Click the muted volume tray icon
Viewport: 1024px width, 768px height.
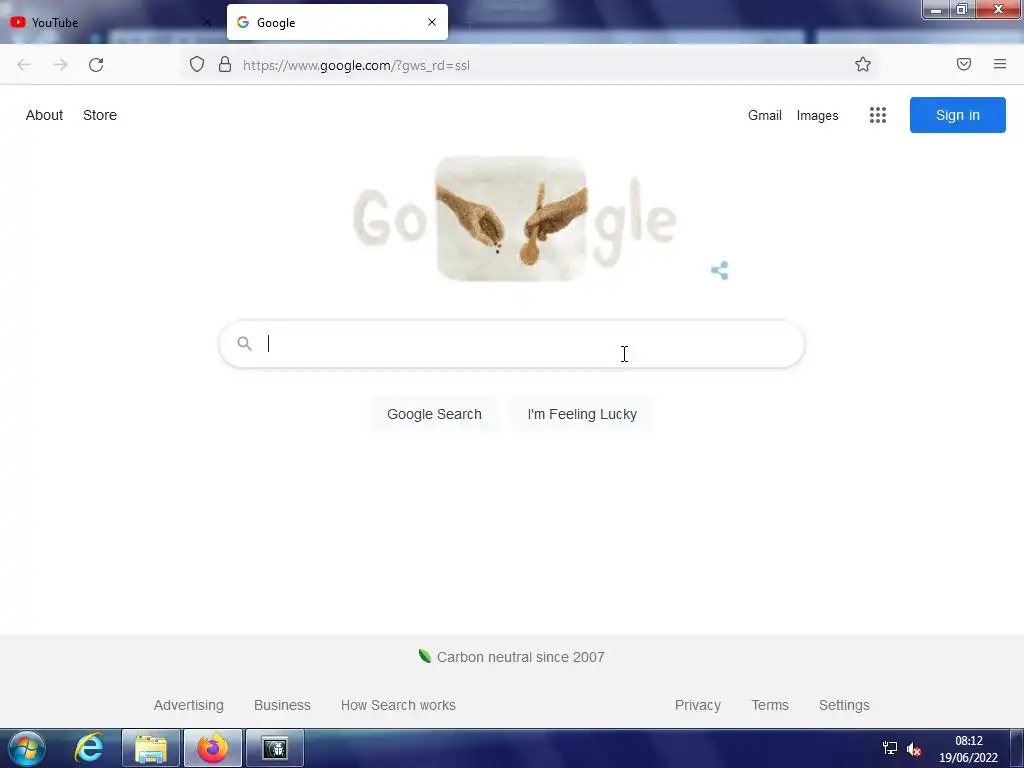tap(914, 749)
